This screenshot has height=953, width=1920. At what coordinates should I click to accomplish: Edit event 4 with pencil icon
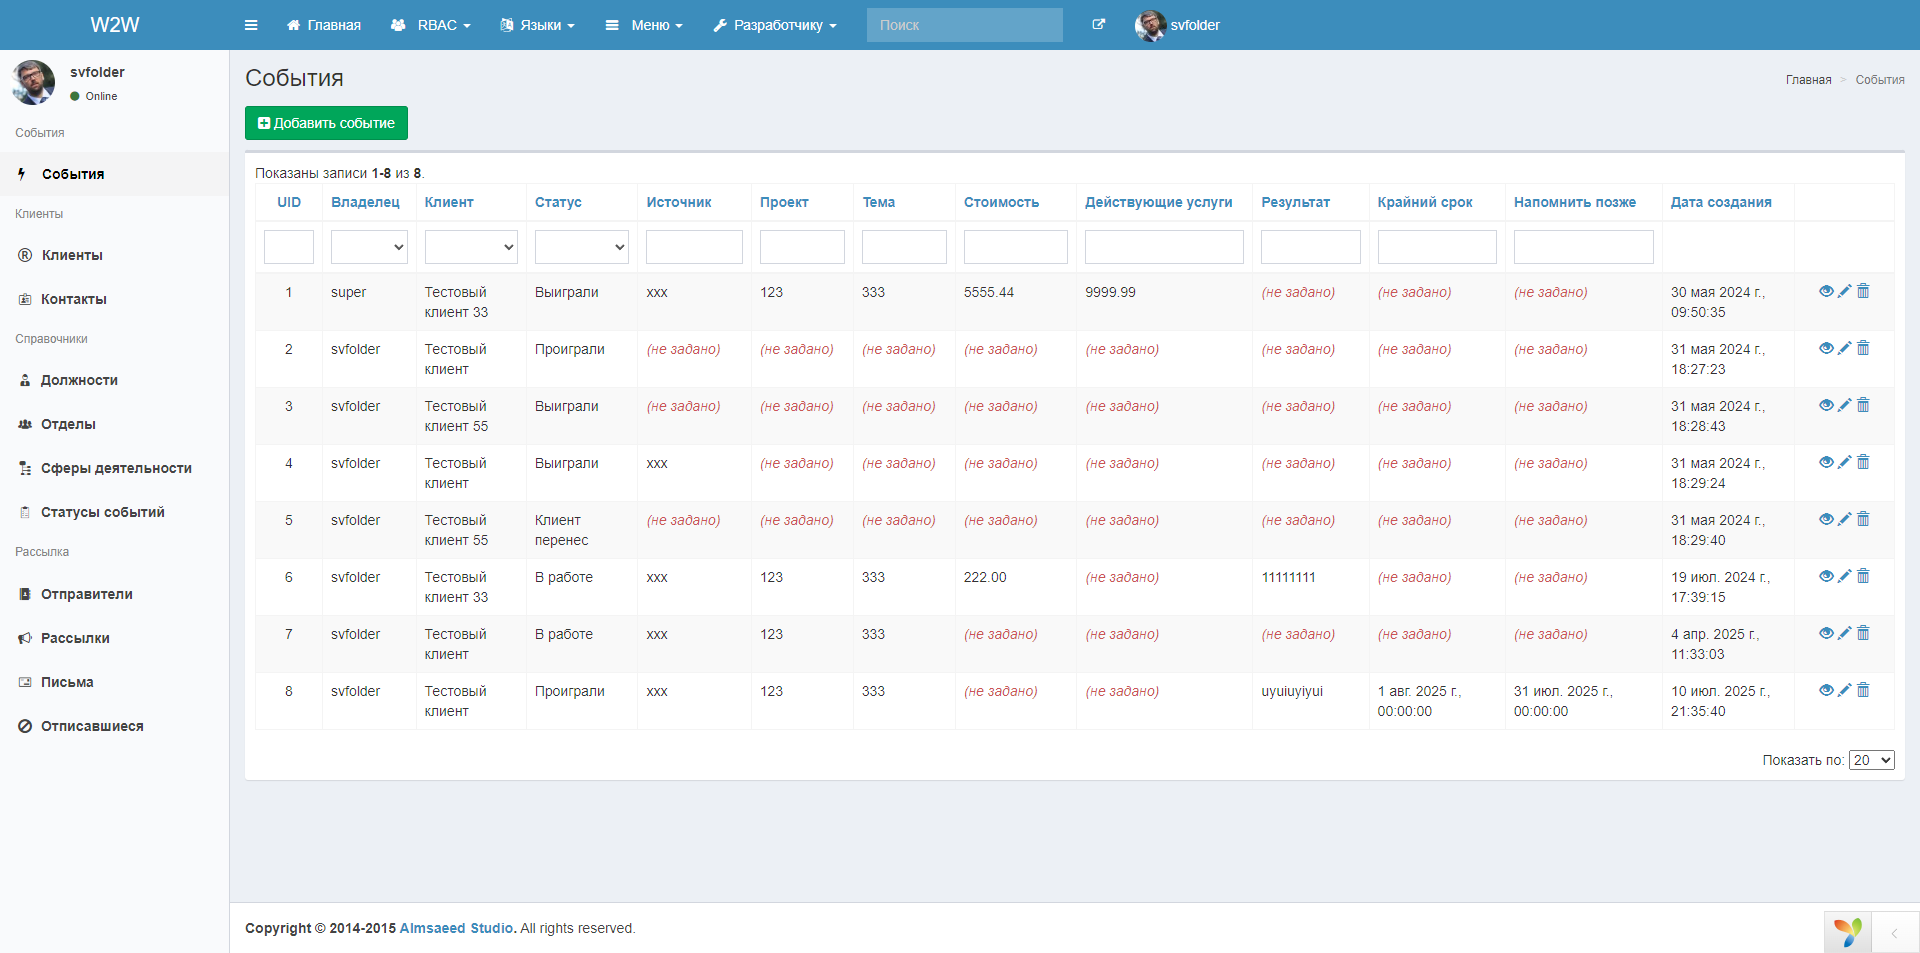1845,462
